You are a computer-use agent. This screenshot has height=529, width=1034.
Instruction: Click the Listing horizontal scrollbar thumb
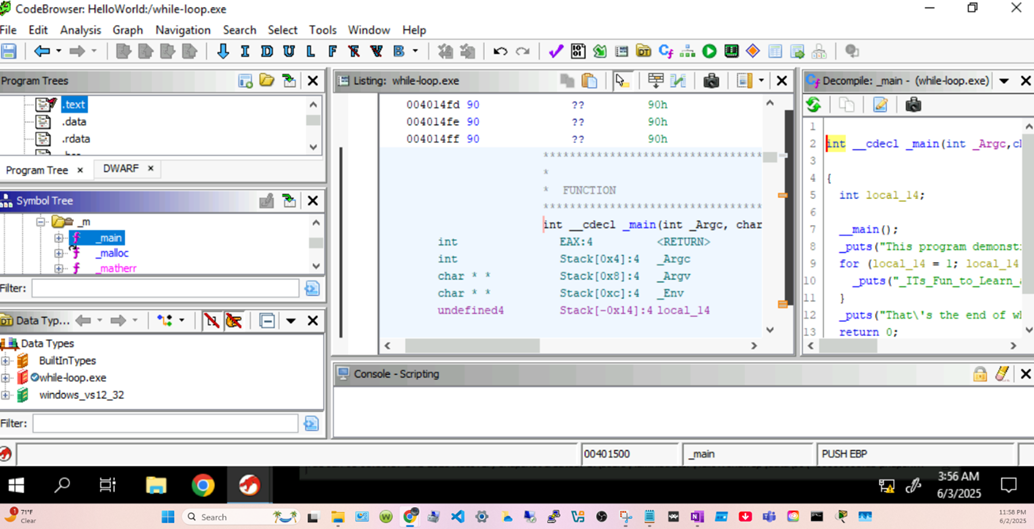click(x=472, y=346)
